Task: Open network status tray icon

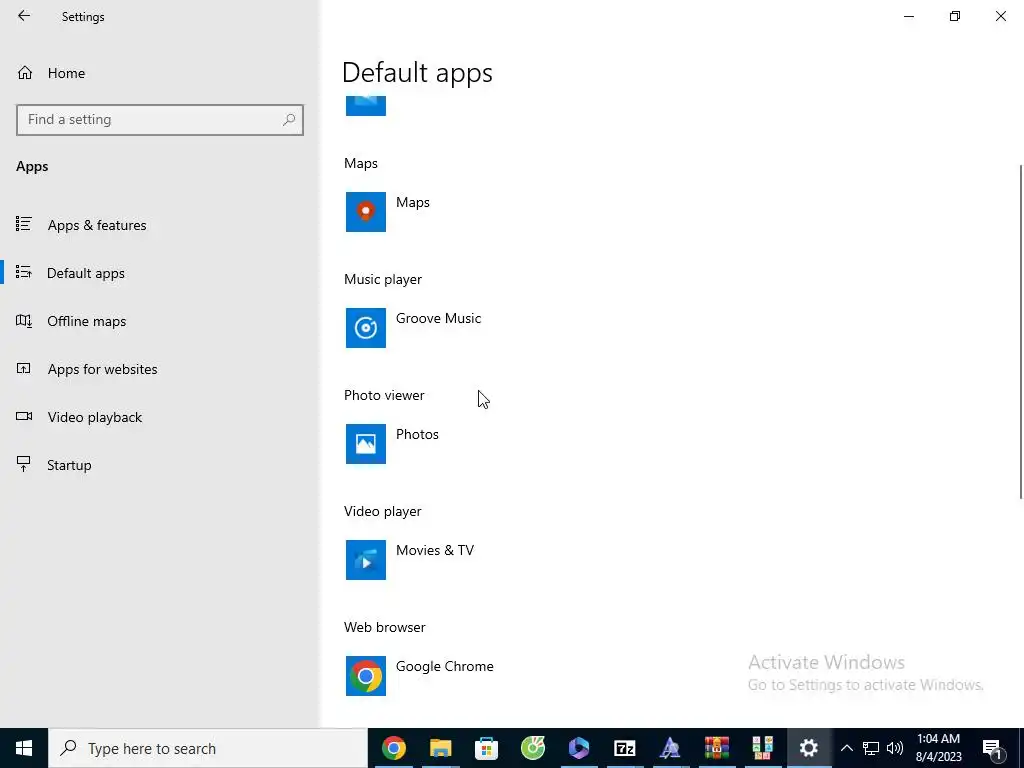Action: coord(871,748)
